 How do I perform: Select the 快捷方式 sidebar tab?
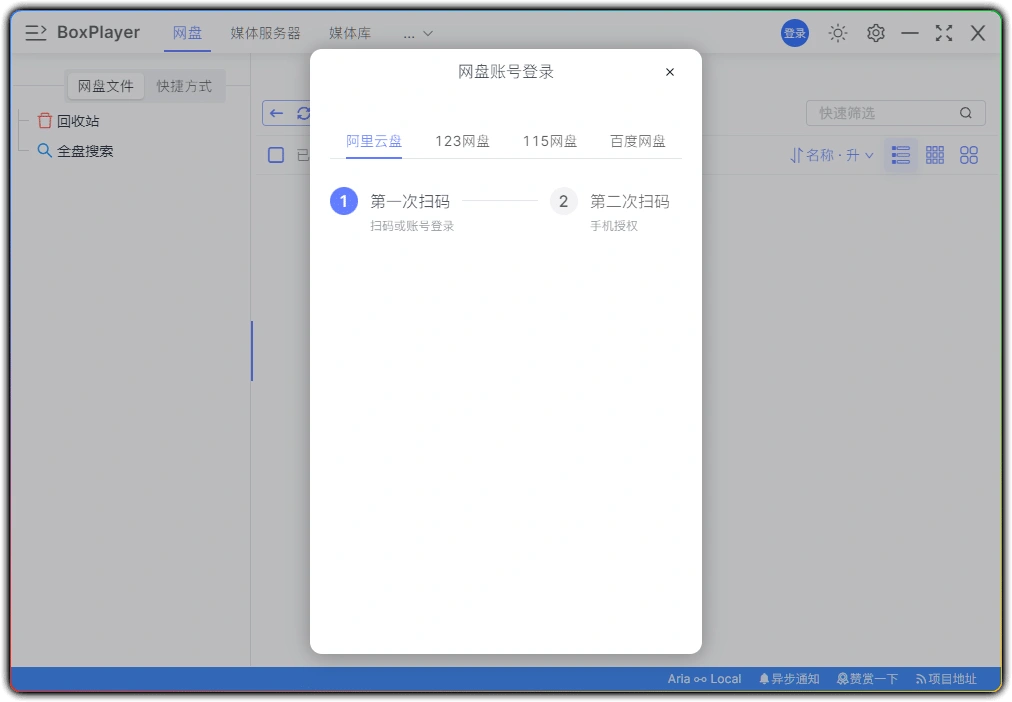[184, 86]
